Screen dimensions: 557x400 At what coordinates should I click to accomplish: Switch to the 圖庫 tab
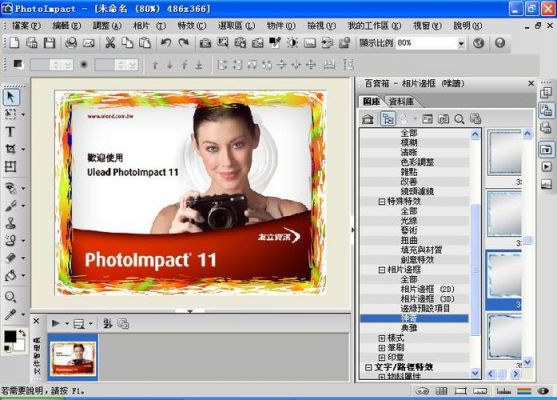(x=371, y=102)
